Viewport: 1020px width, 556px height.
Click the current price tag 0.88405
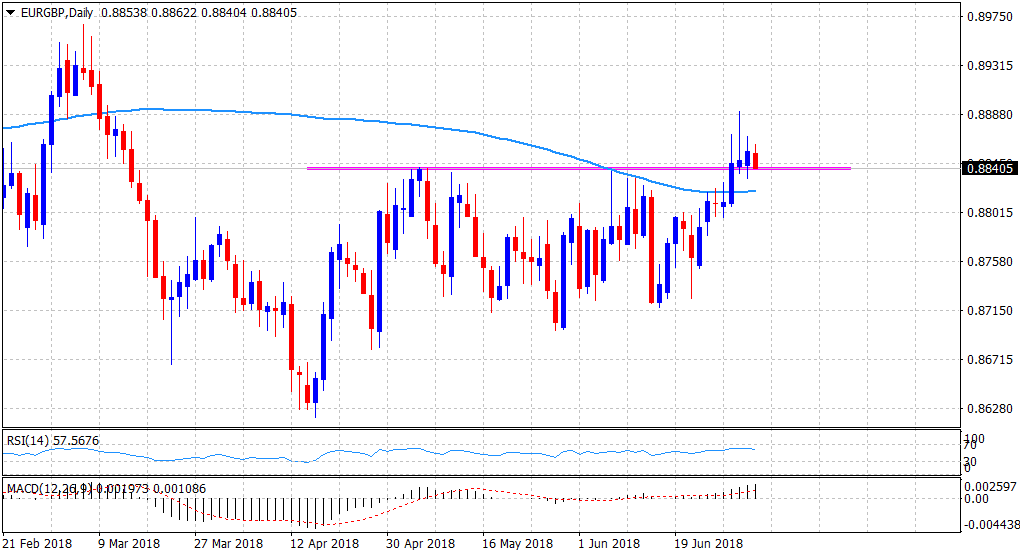pos(990,168)
